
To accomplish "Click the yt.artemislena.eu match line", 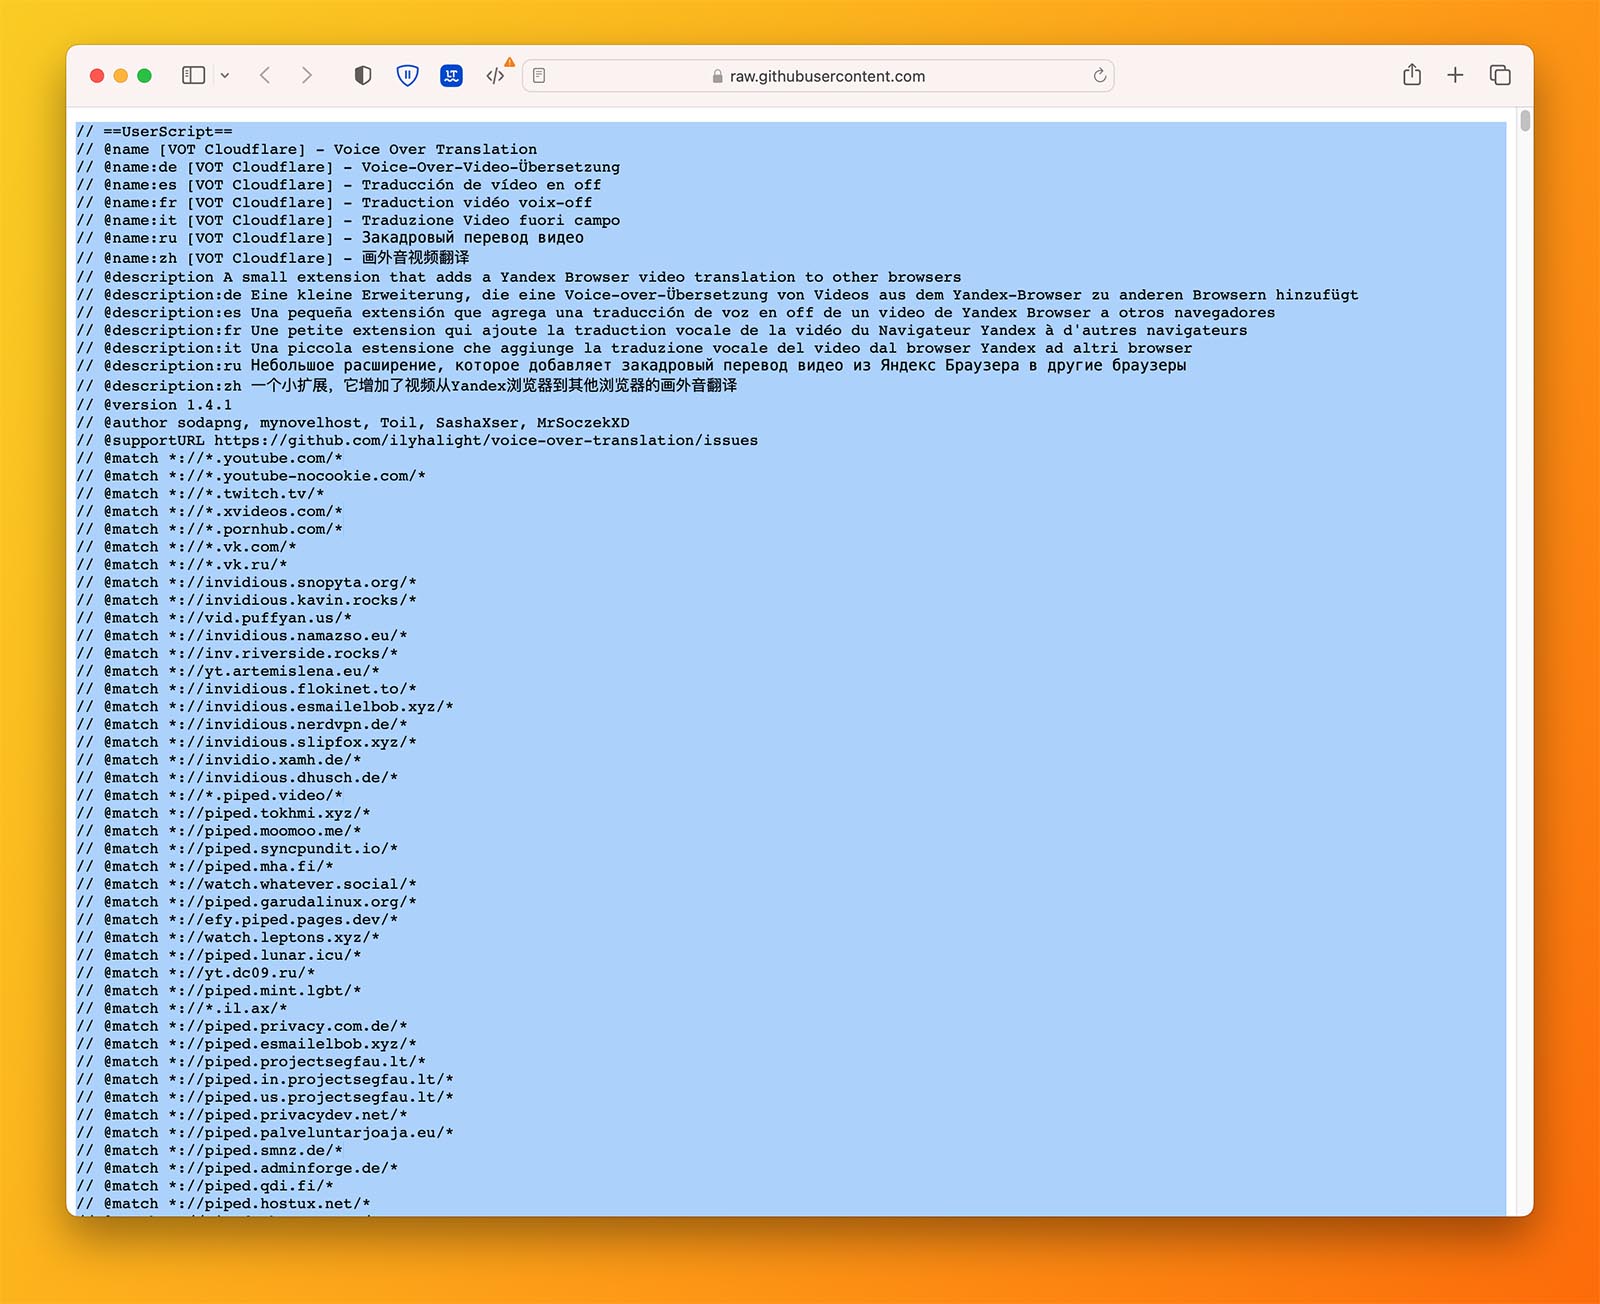I will [228, 672].
